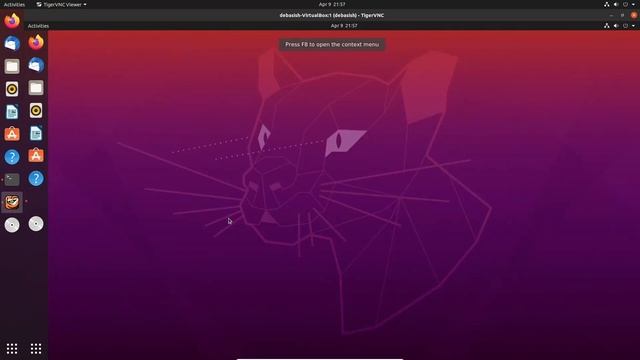Expand the remote session system menu arrow
The height and width of the screenshot is (360, 640).
633,25
